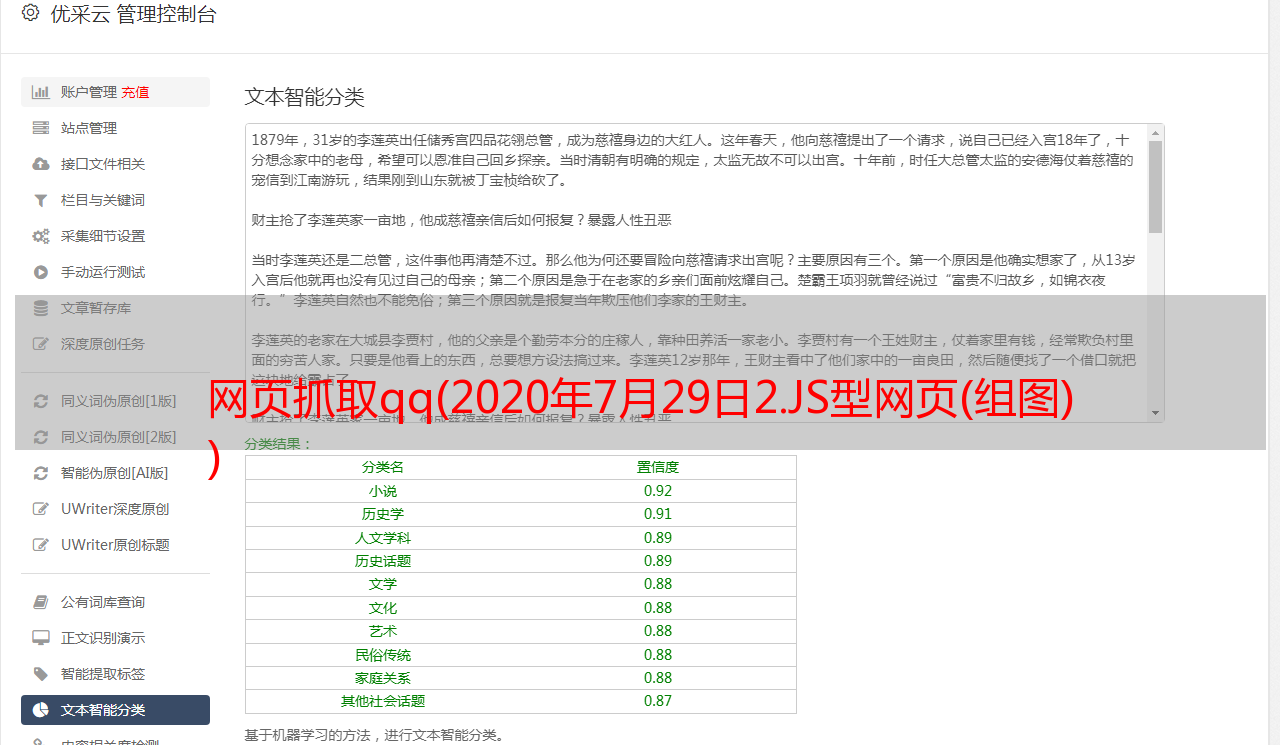This screenshot has height=745, width=1280.
Task: Click the text area scrollbar down arrow
Action: [1156, 413]
